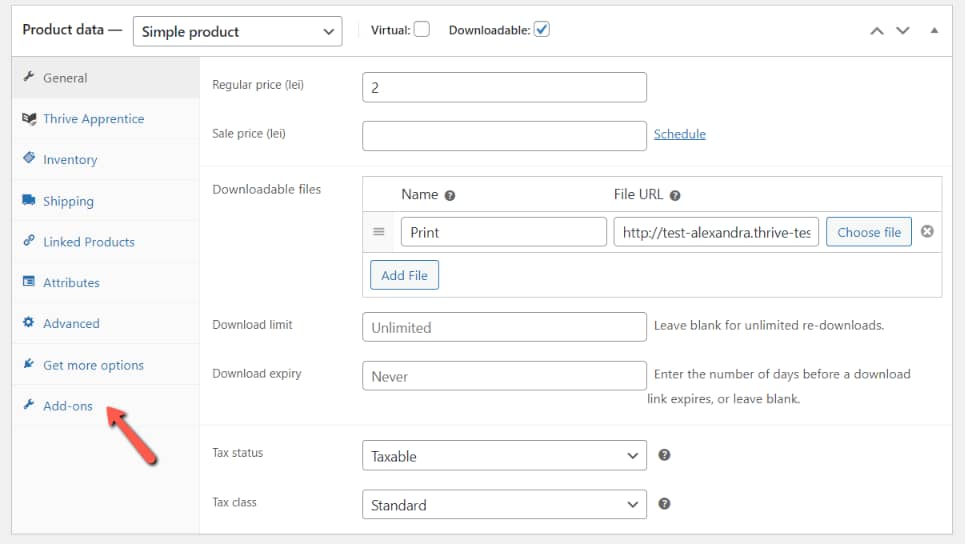Collapse the Product data panel triangle
Viewport: 965px width, 544px height.
[x=934, y=30]
